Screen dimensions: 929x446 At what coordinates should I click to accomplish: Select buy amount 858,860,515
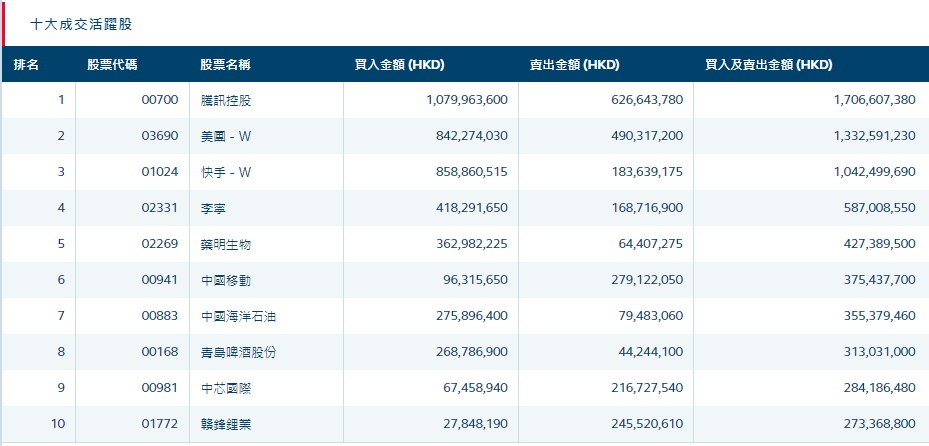tap(472, 172)
